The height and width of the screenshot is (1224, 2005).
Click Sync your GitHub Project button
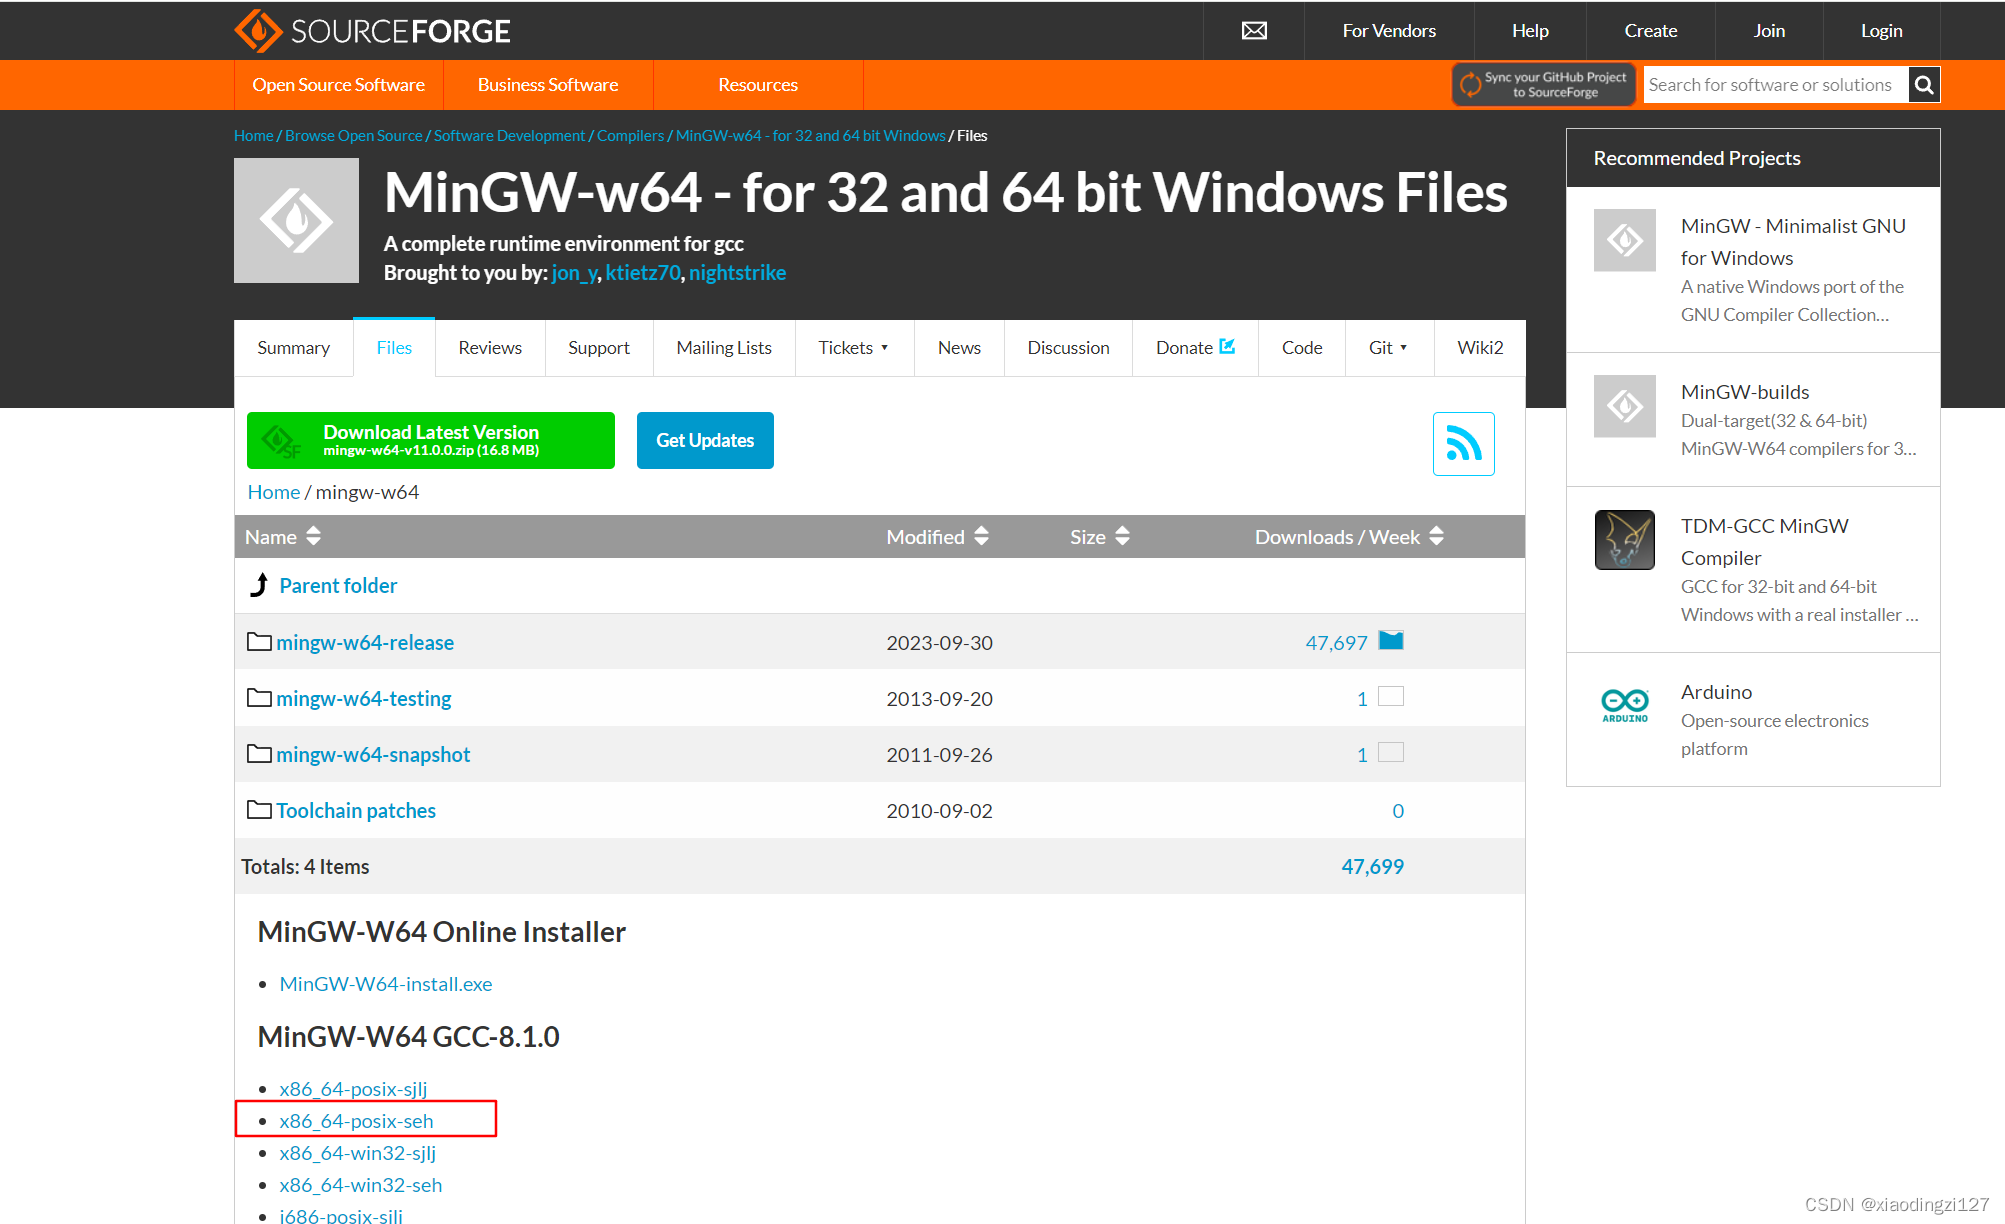1543,85
